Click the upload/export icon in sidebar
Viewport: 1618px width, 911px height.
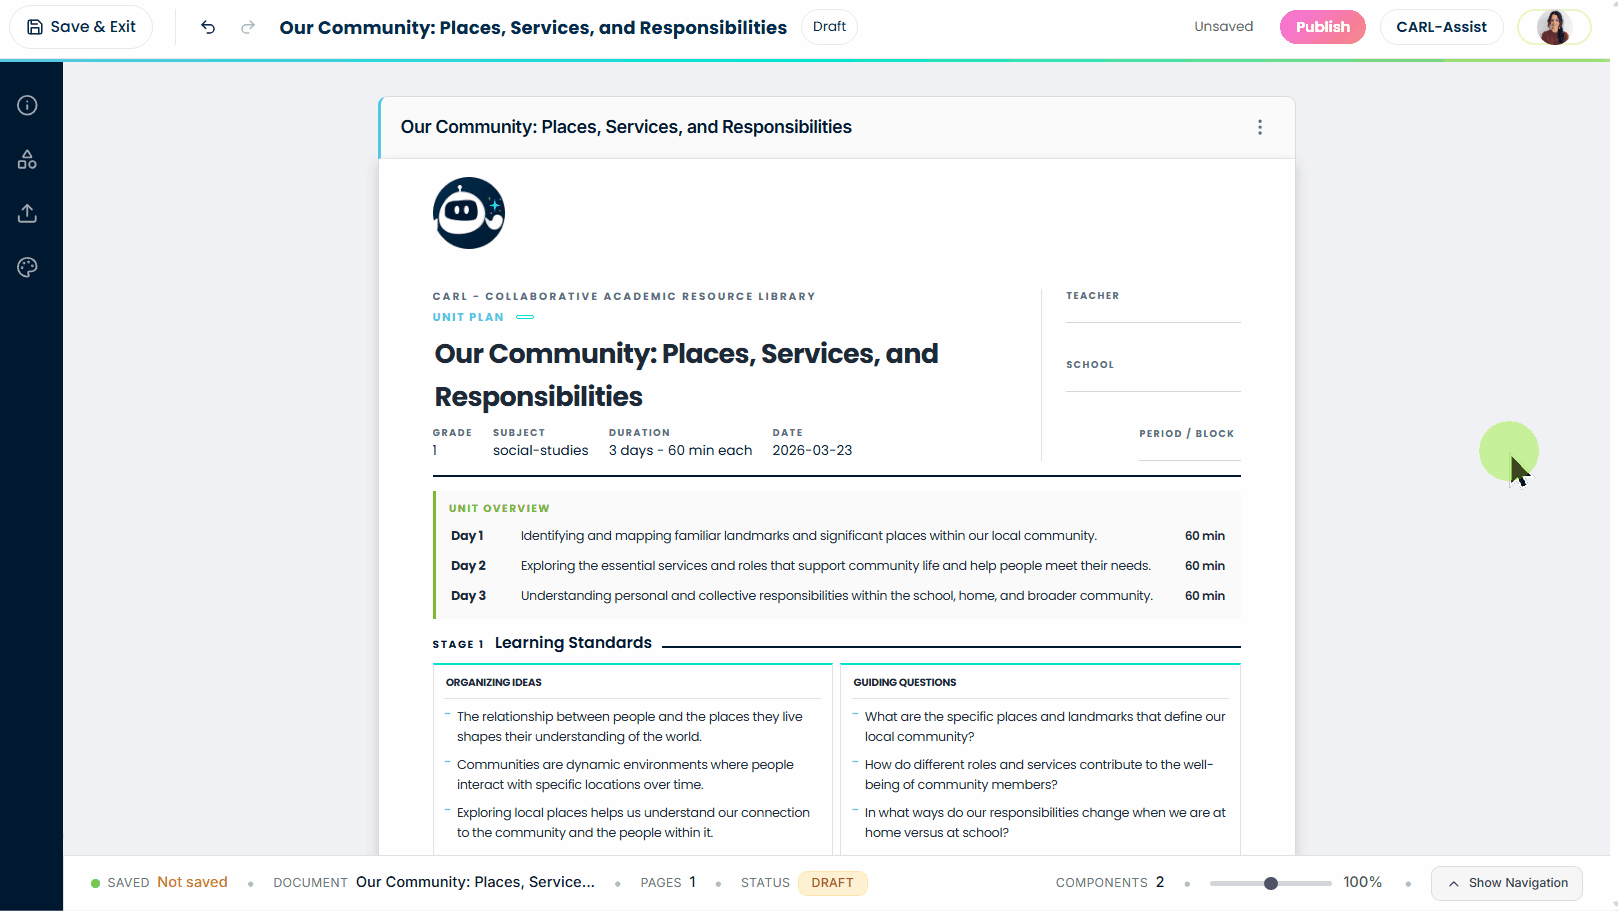27,213
